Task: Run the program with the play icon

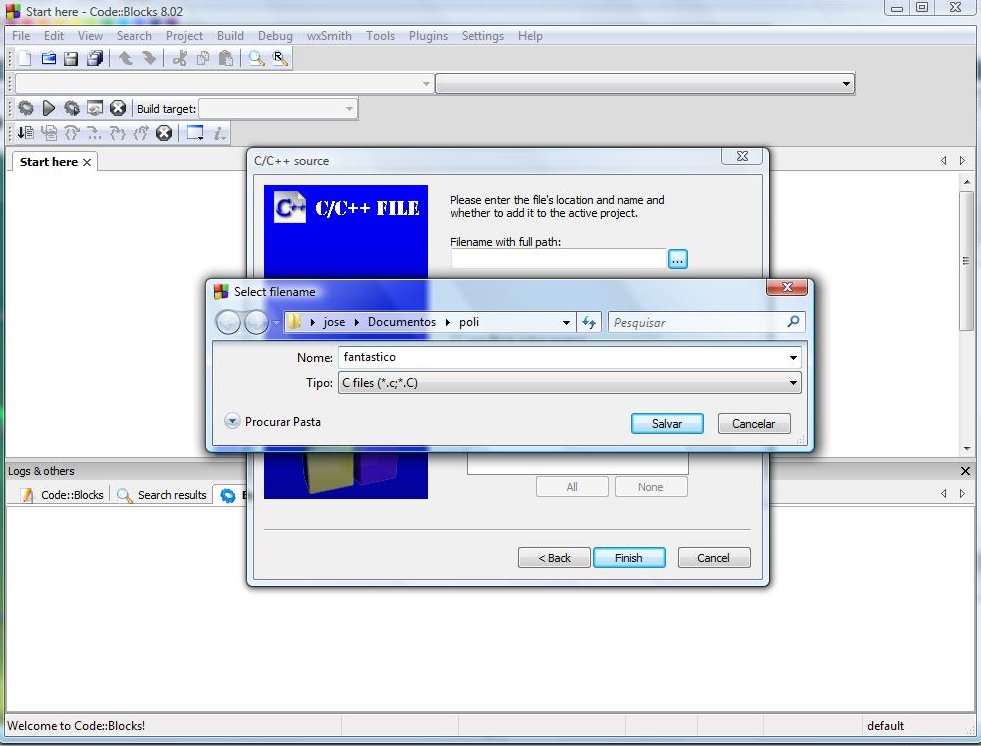Action: click(x=48, y=108)
